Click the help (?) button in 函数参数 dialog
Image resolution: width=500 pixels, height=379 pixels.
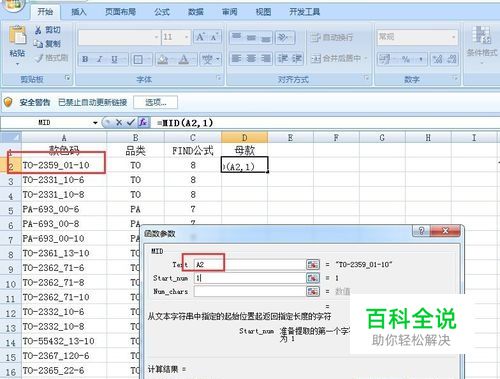[421, 231]
